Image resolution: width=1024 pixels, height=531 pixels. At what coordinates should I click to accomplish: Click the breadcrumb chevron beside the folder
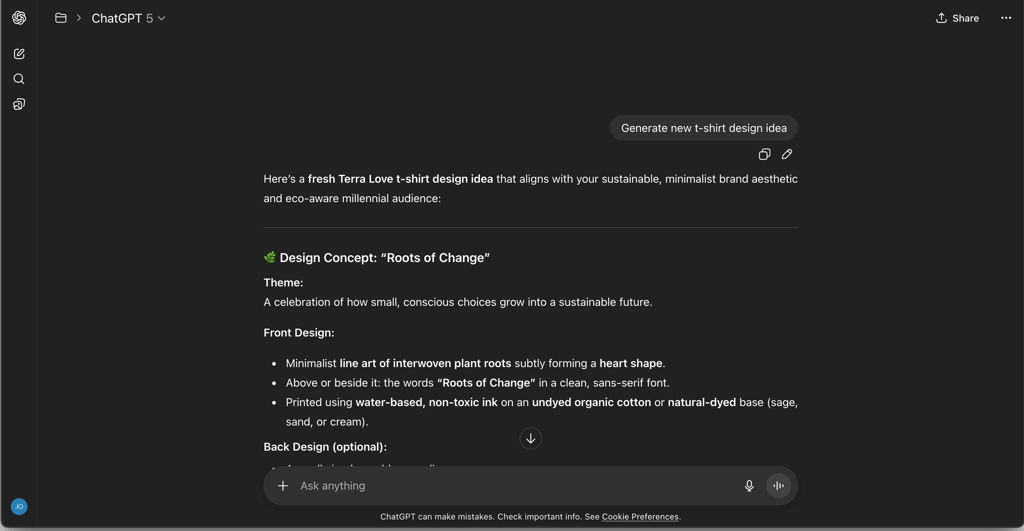click(78, 18)
